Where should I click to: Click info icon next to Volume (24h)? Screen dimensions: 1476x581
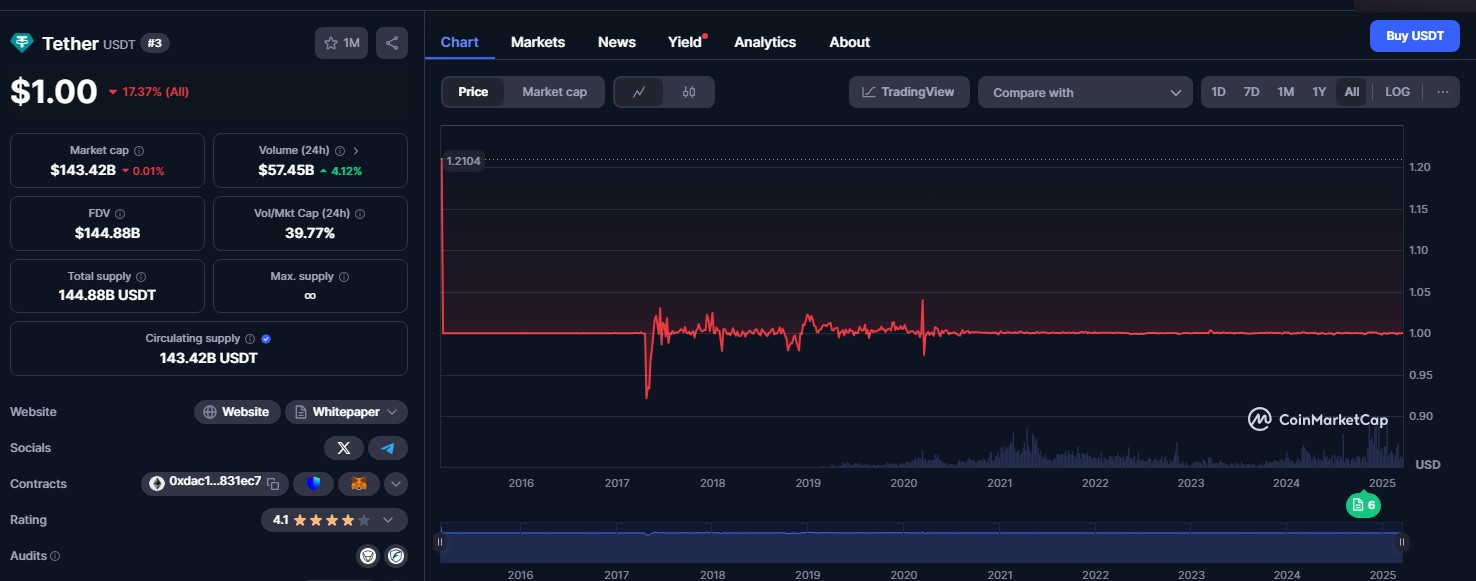pyautogui.click(x=340, y=150)
